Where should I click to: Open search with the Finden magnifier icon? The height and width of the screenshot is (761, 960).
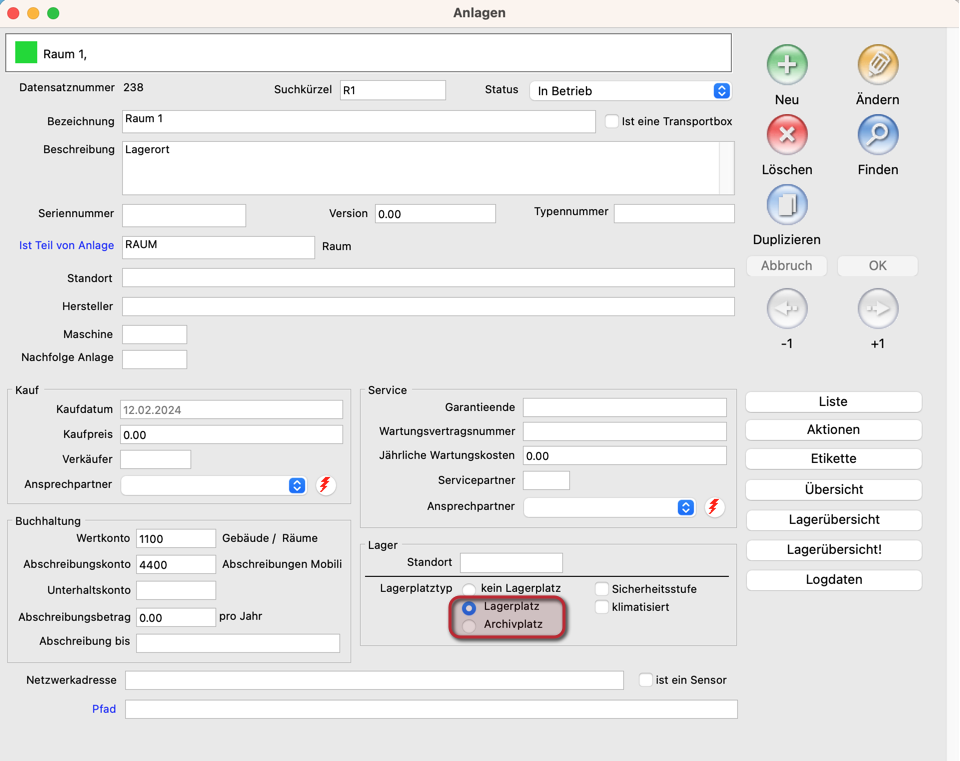coord(877,135)
